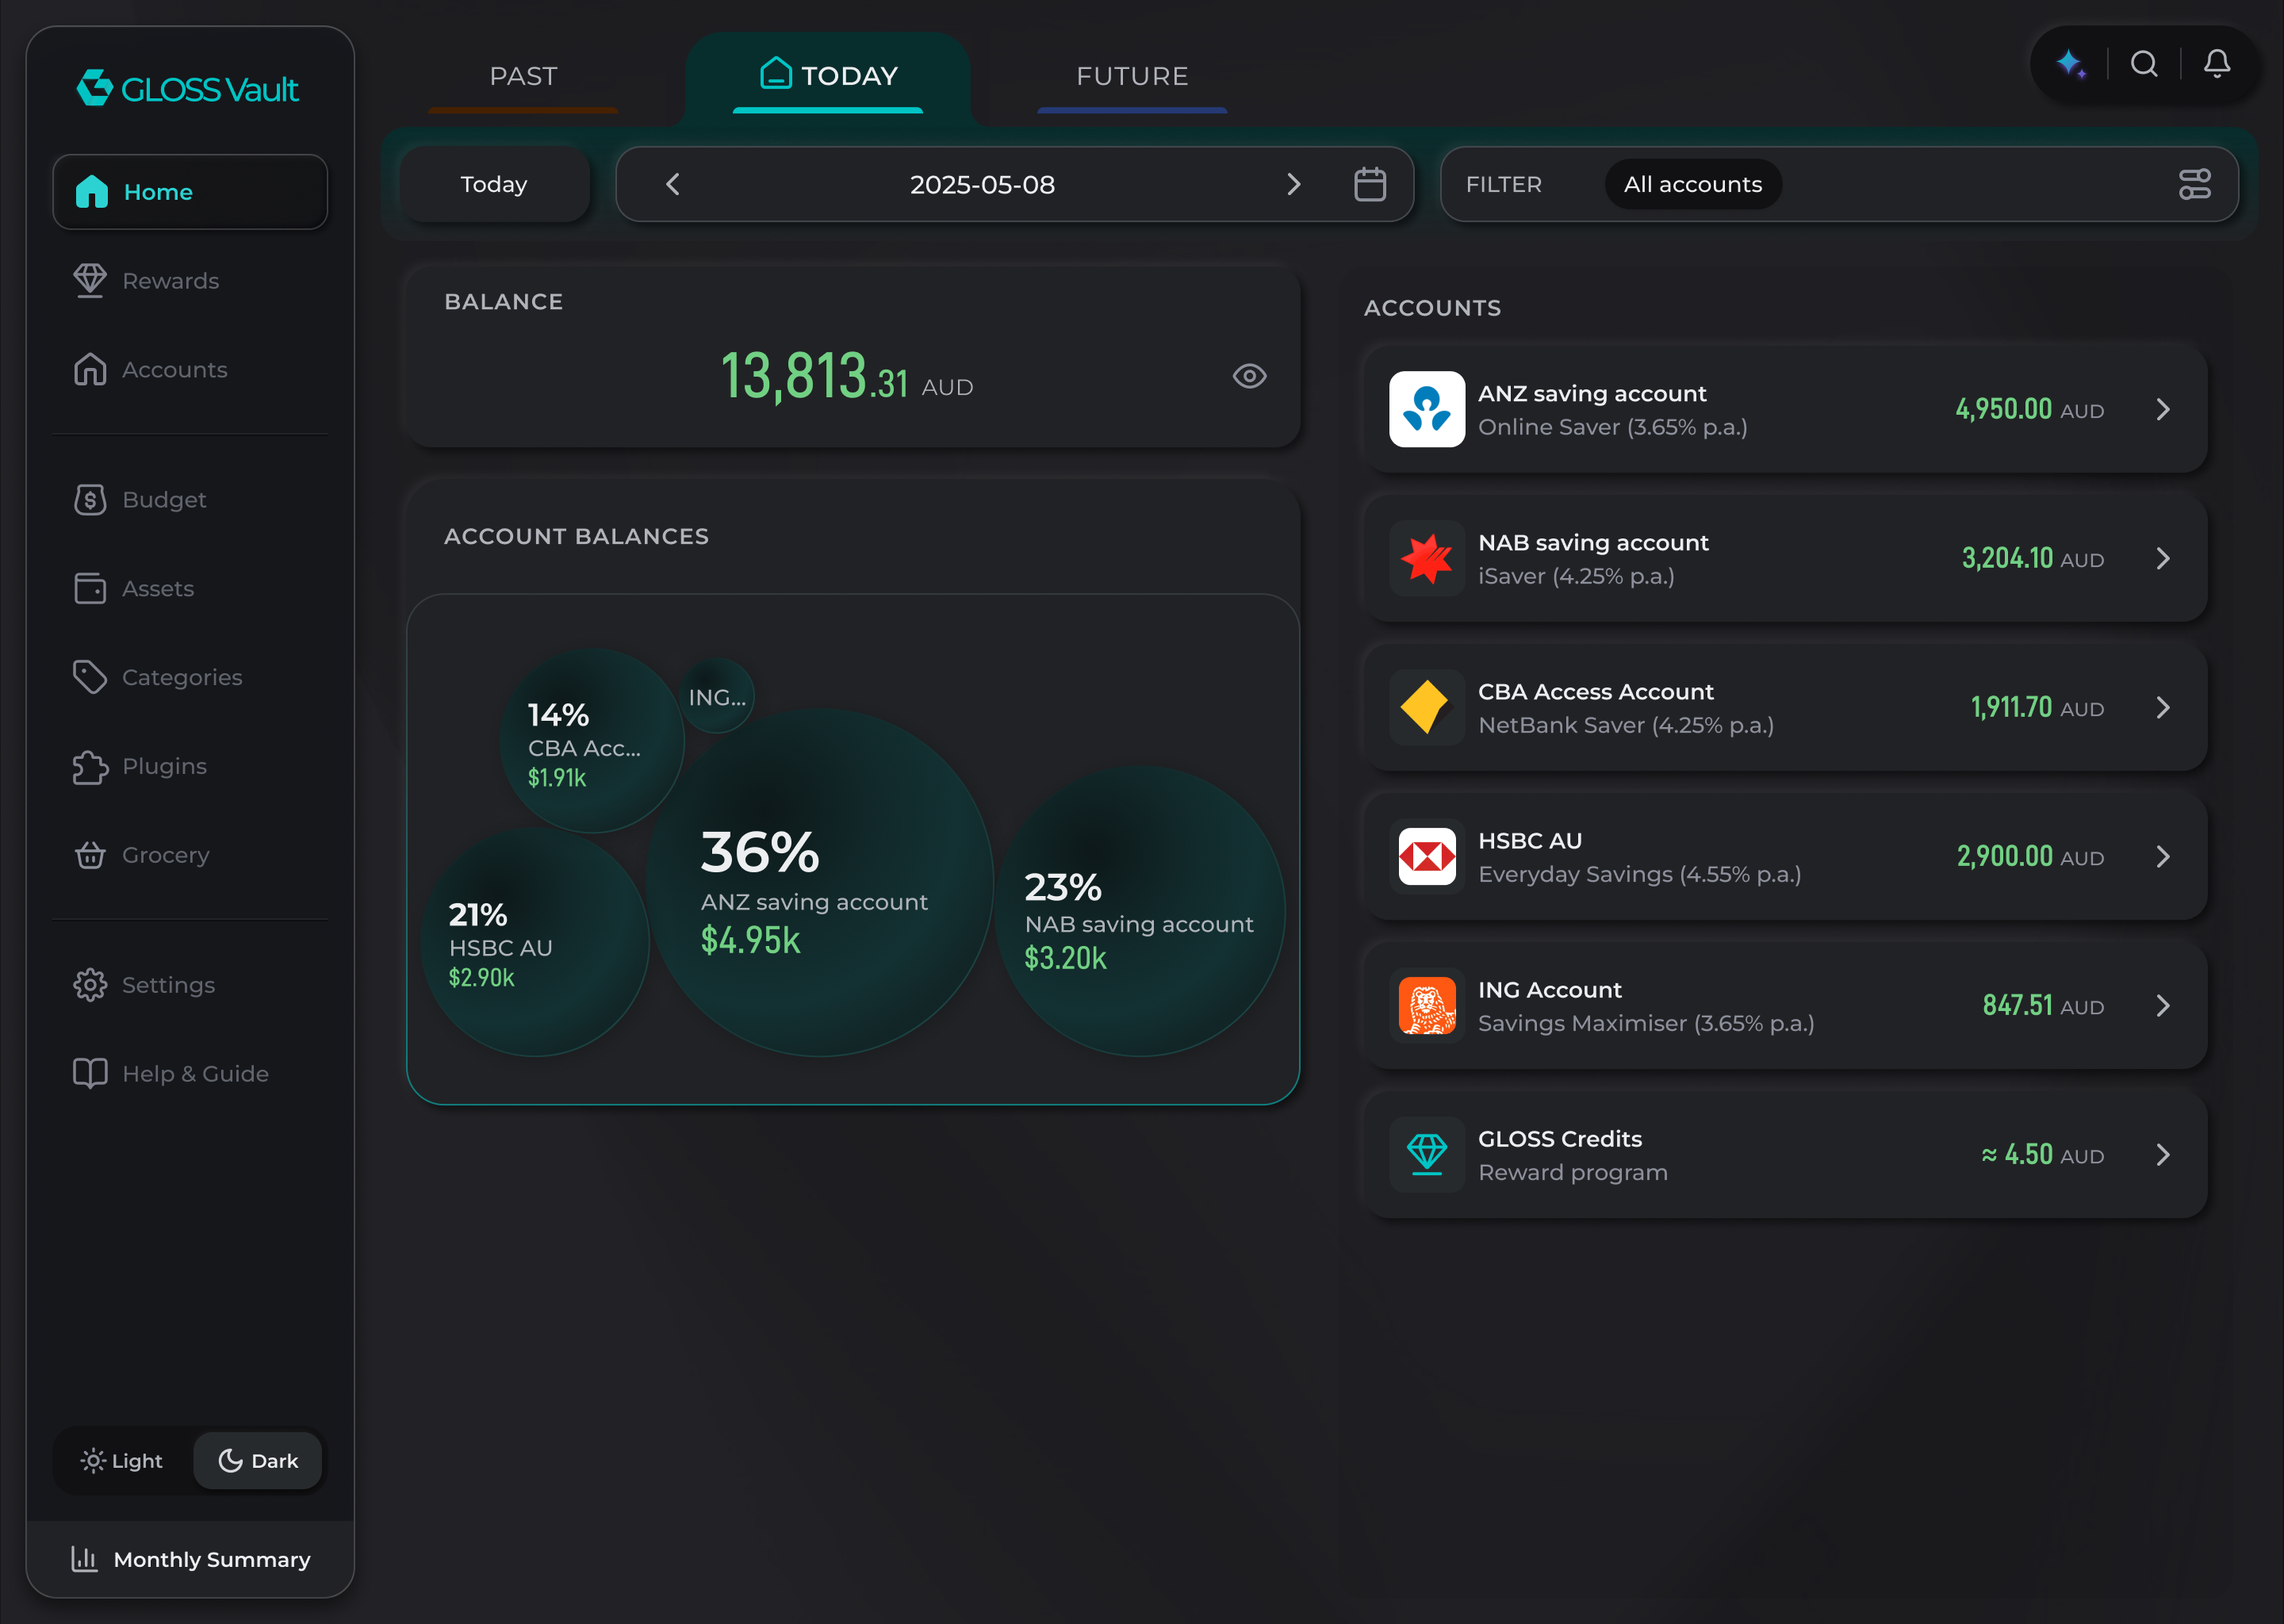Click the 21% HSBC AU bubble

coord(535,942)
